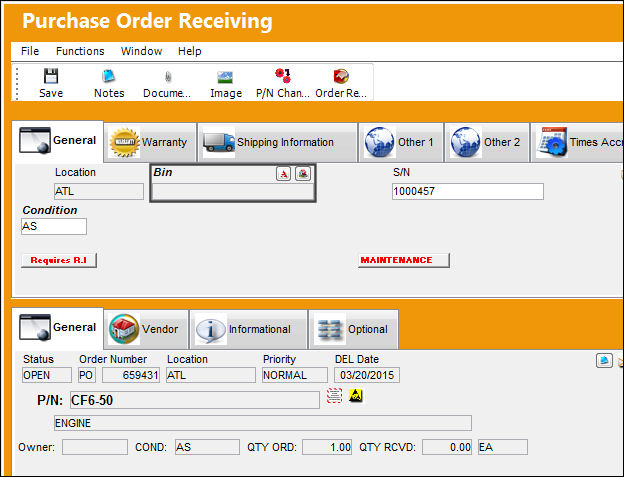624x477 pixels.
Task: Click the blue note icon near DEL Date
Action: tap(604, 360)
